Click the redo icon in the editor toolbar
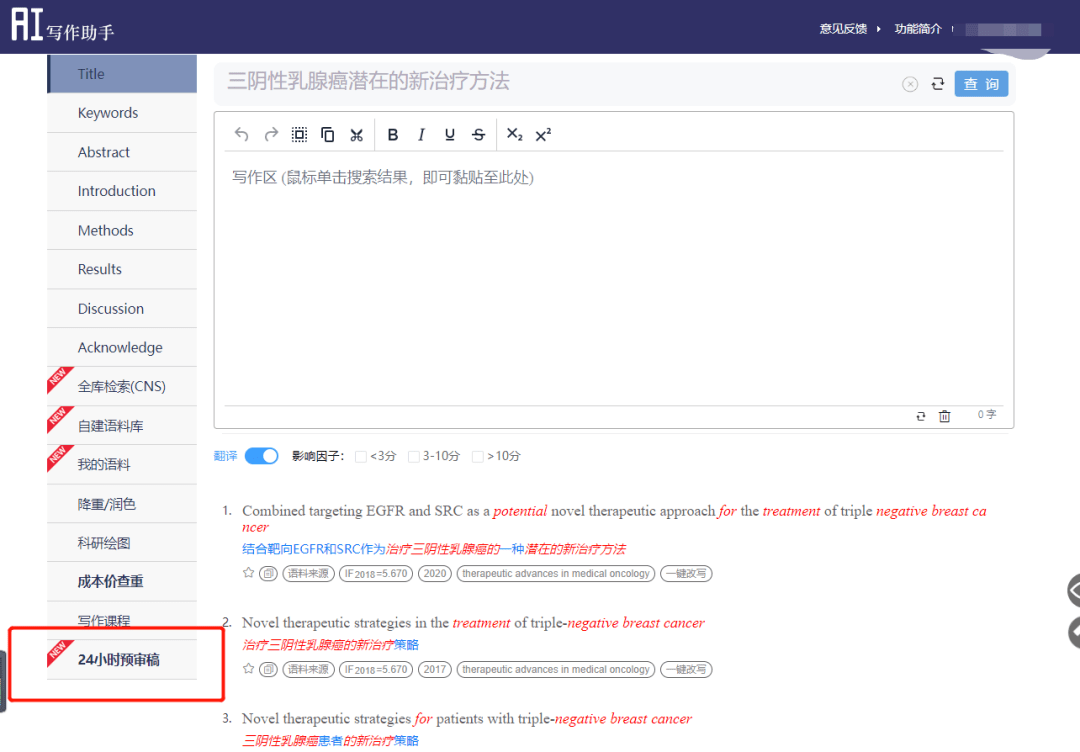This screenshot has height=752, width=1080. click(270, 134)
